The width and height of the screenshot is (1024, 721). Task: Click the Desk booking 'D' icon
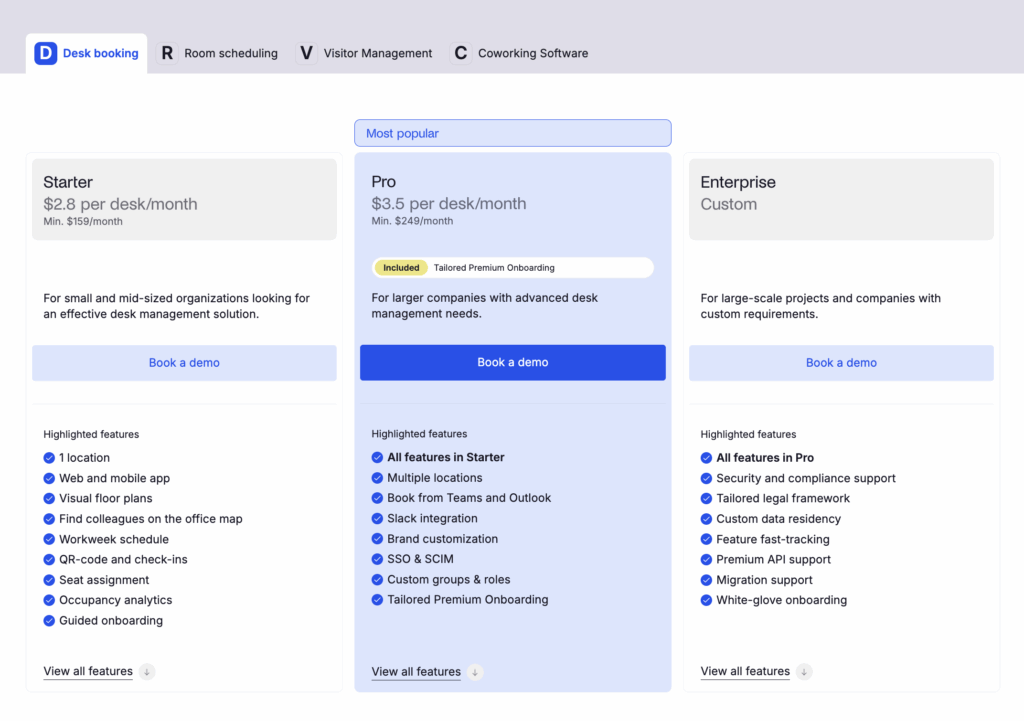point(46,53)
